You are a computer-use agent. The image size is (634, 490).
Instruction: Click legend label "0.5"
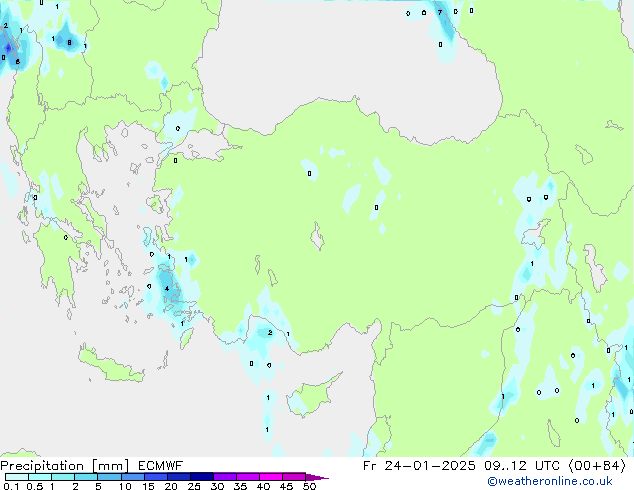[x=34, y=486]
